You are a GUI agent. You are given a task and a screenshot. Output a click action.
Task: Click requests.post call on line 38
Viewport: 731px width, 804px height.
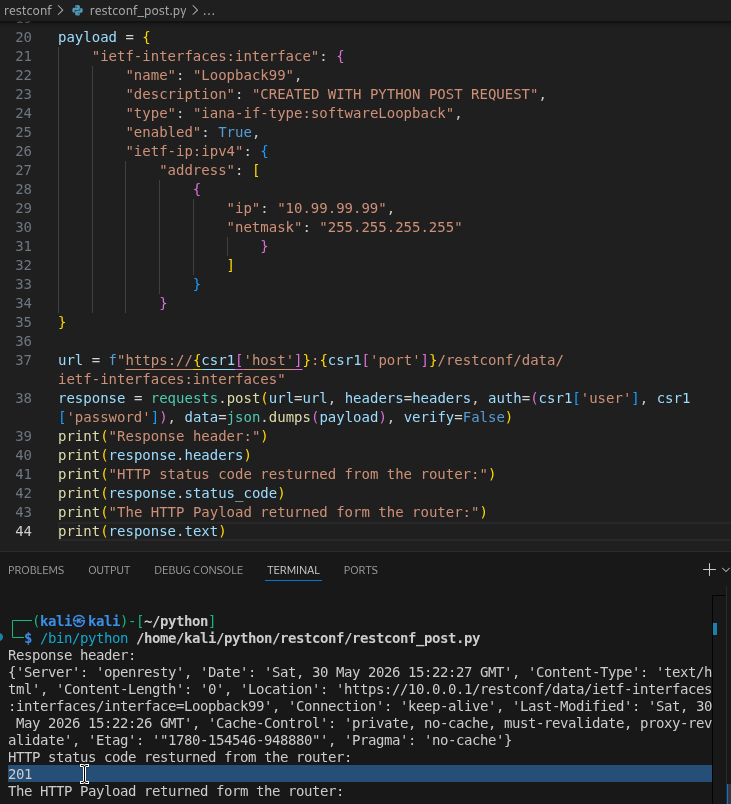pyautogui.click(x=206, y=398)
